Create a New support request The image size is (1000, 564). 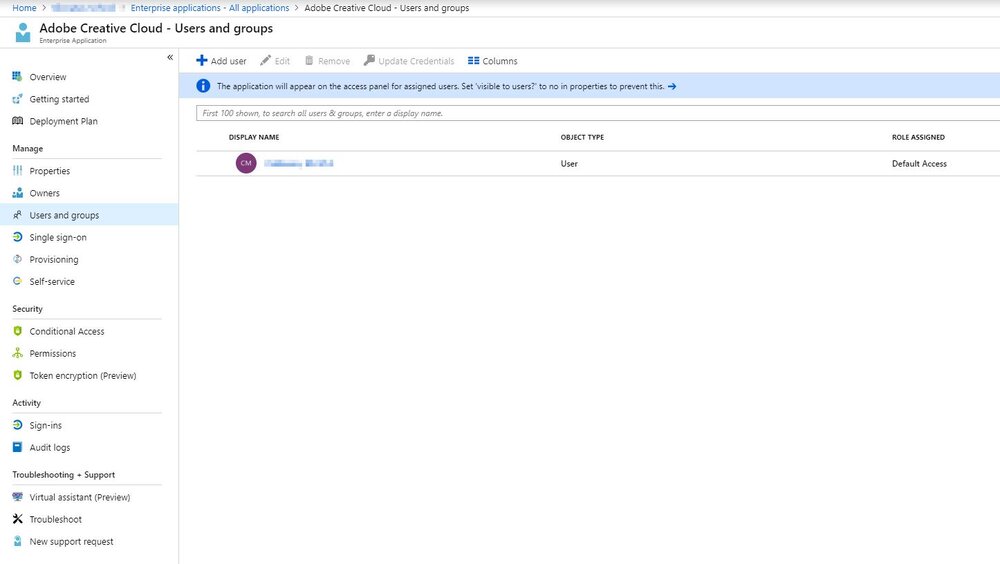click(71, 542)
